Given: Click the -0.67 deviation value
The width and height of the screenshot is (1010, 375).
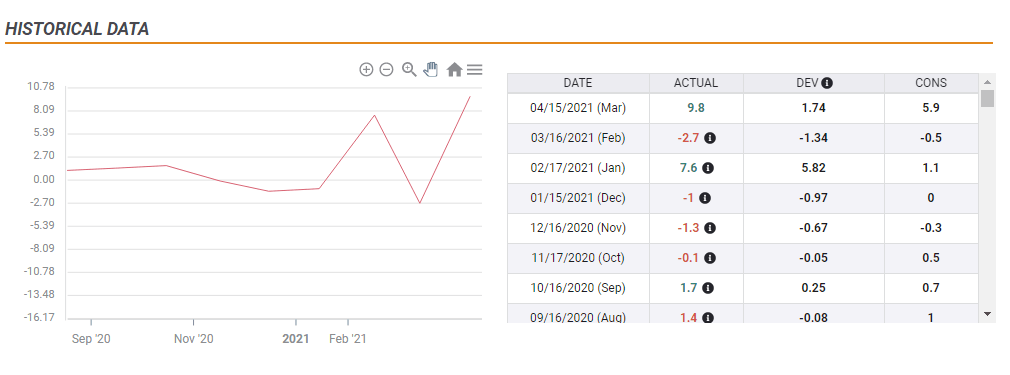Looking at the screenshot, I should pyautogui.click(x=814, y=228).
